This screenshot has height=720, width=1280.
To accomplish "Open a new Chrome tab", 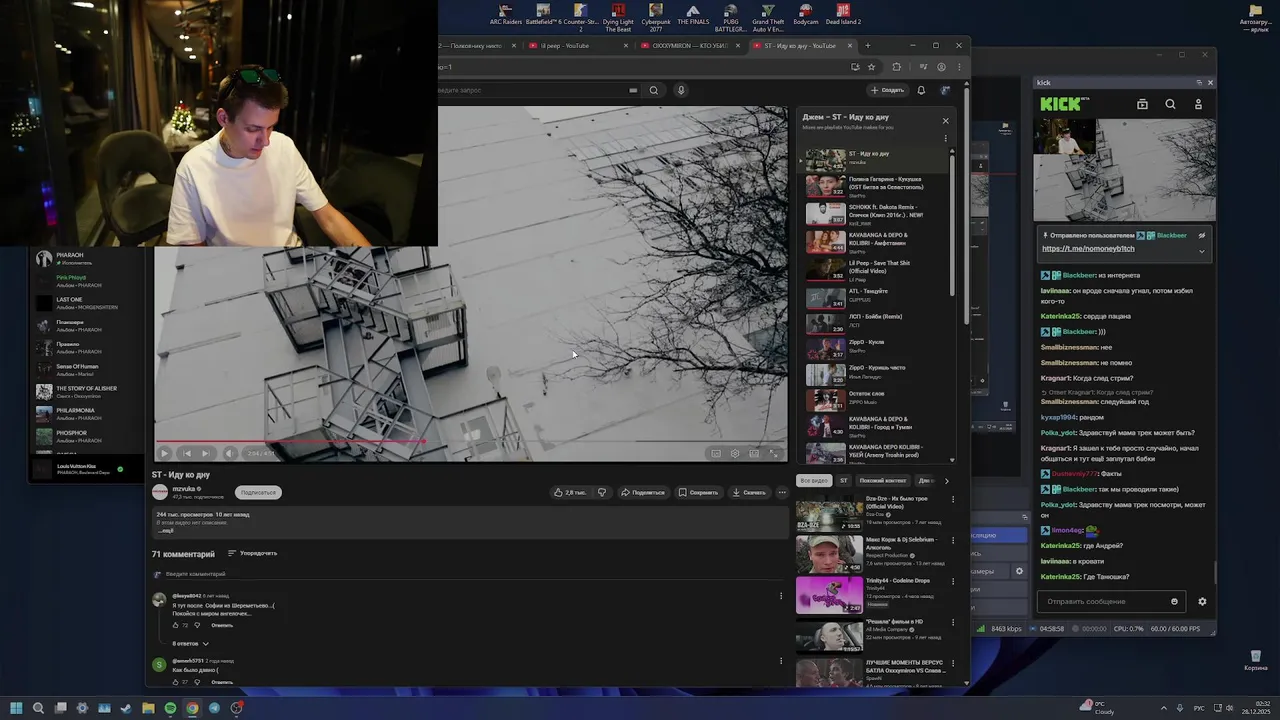I will 867,45.
